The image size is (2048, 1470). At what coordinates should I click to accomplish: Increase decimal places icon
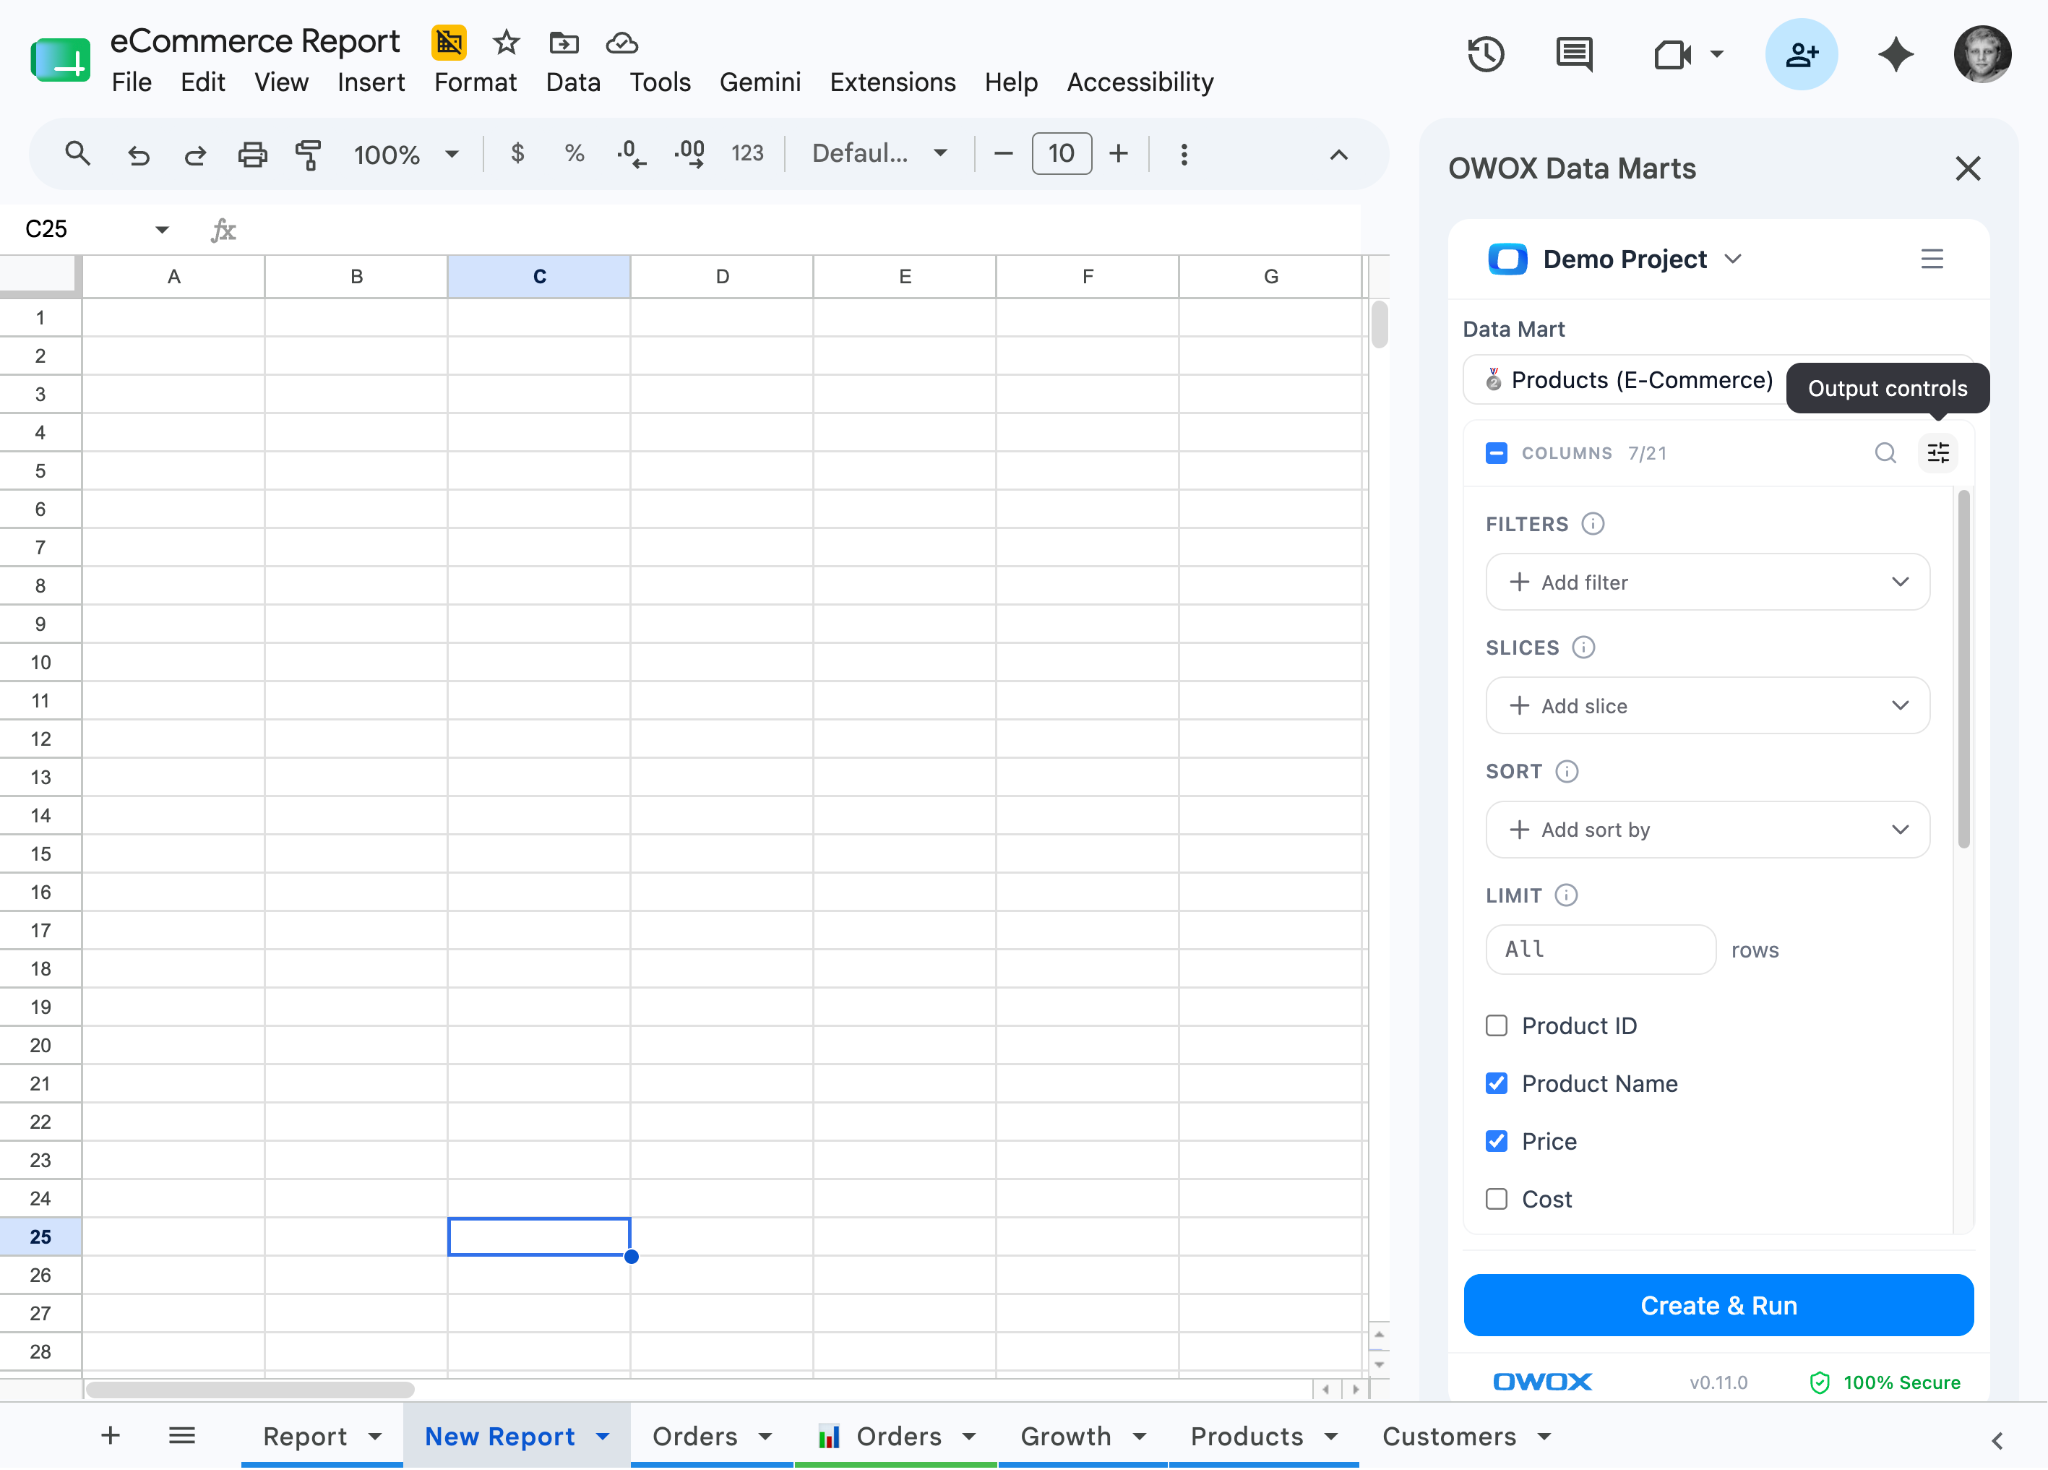pyautogui.click(x=689, y=153)
